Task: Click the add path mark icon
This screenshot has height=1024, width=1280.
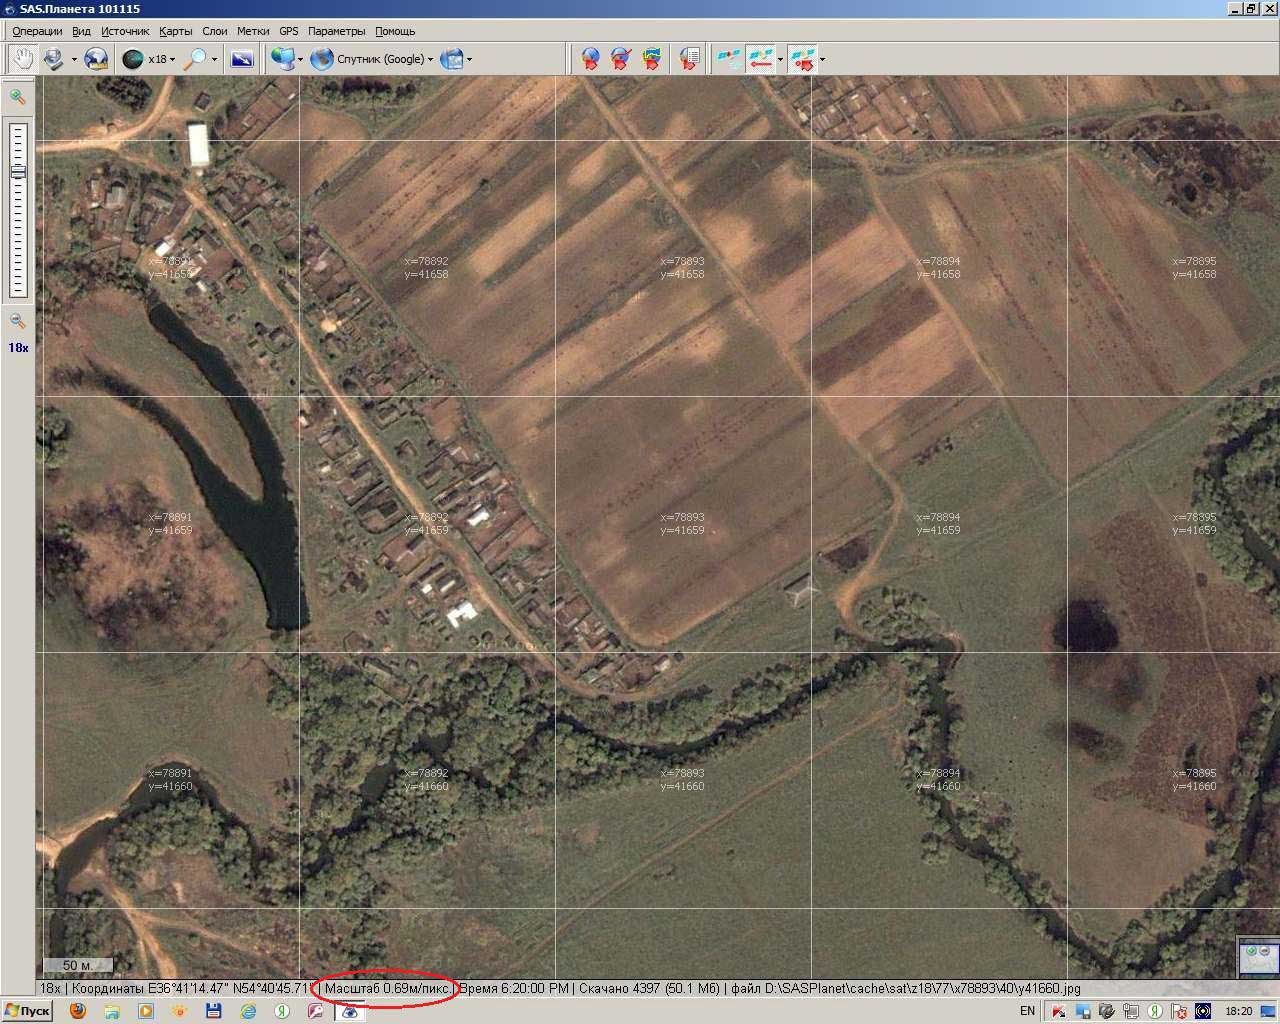Action: pos(621,59)
